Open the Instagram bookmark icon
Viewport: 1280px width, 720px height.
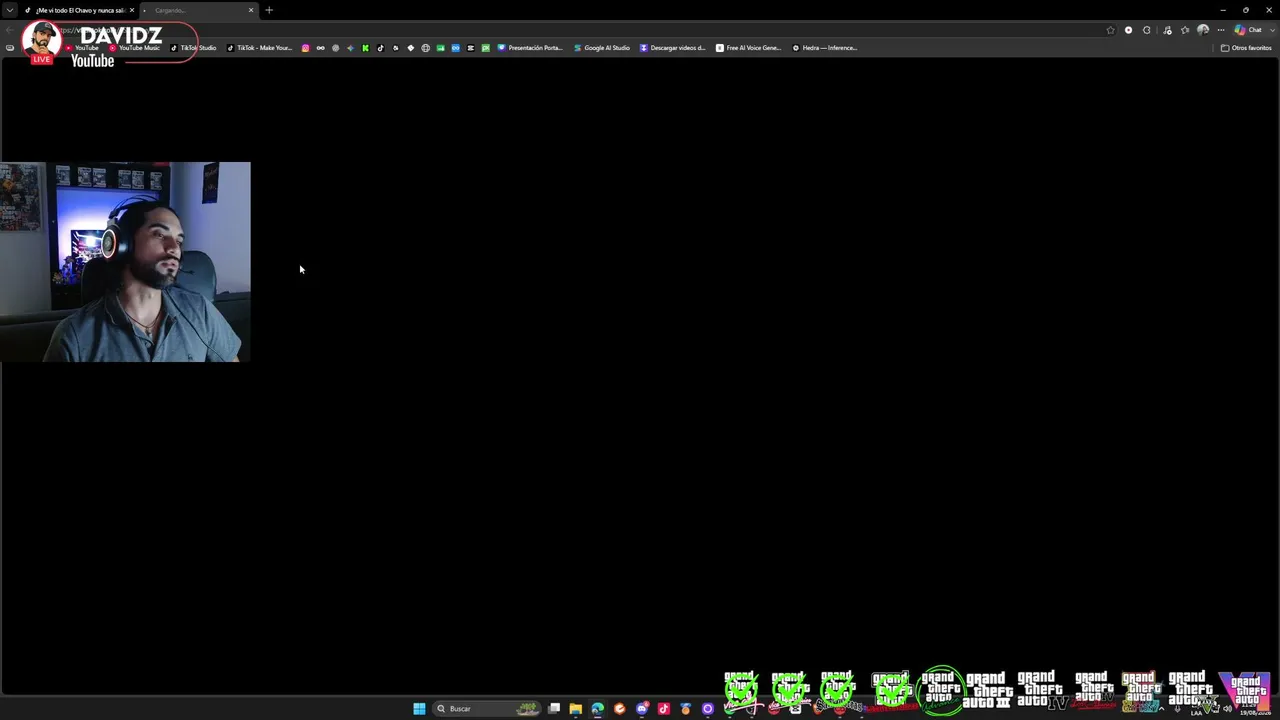(x=305, y=48)
